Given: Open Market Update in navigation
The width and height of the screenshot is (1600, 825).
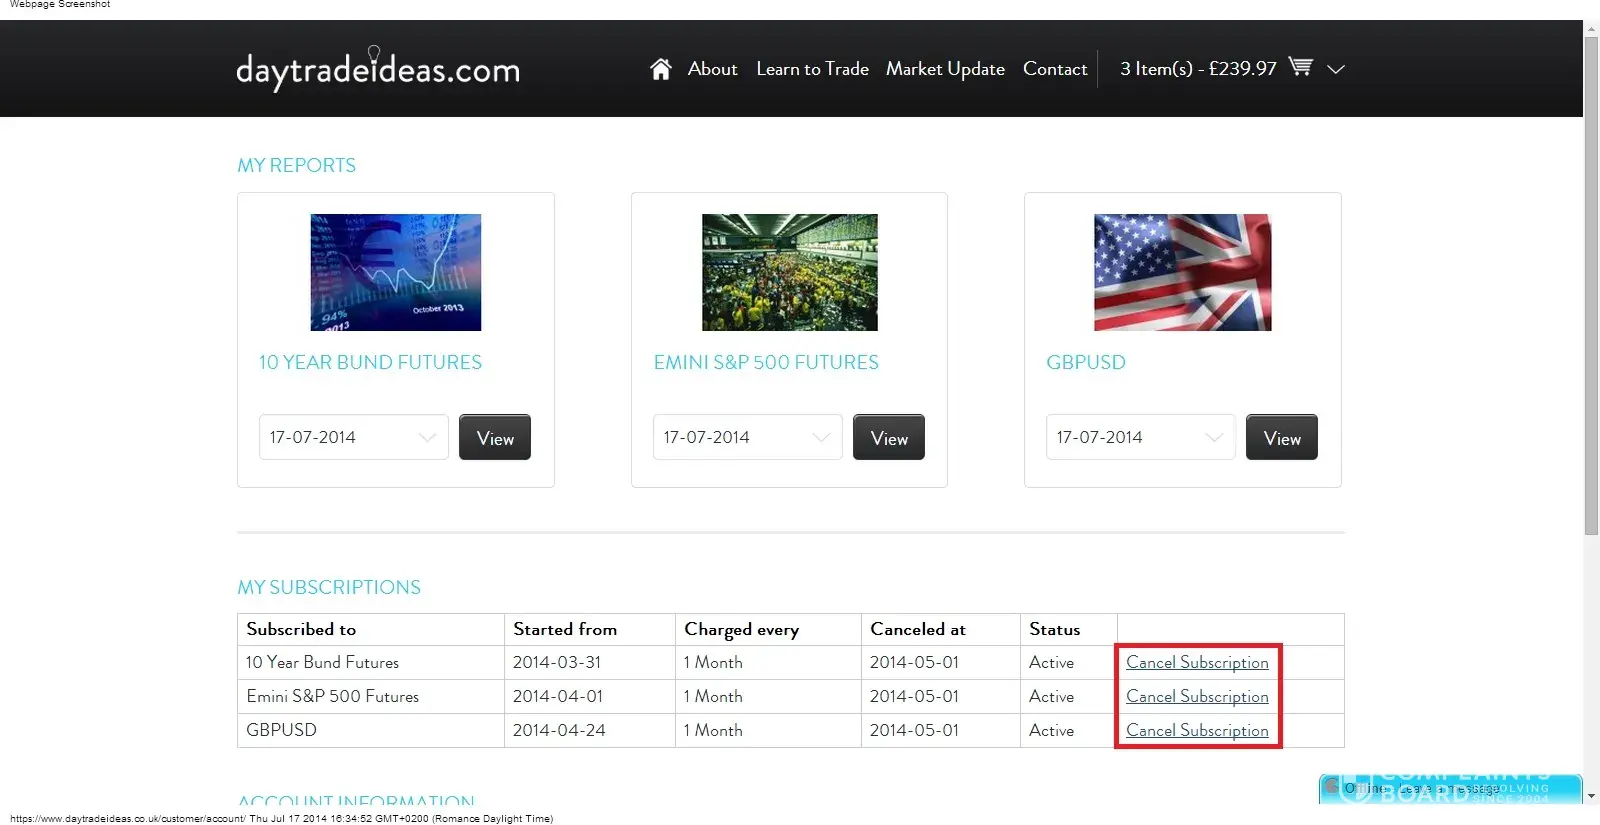Looking at the screenshot, I should click(x=945, y=69).
